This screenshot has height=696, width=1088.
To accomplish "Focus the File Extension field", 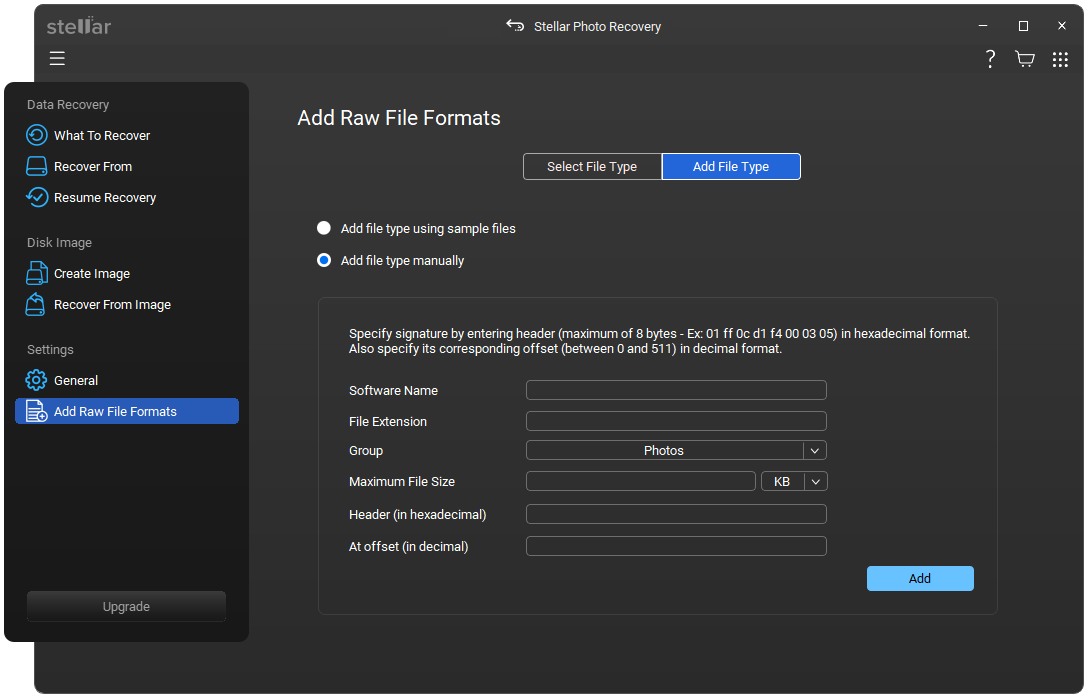I will click(676, 421).
